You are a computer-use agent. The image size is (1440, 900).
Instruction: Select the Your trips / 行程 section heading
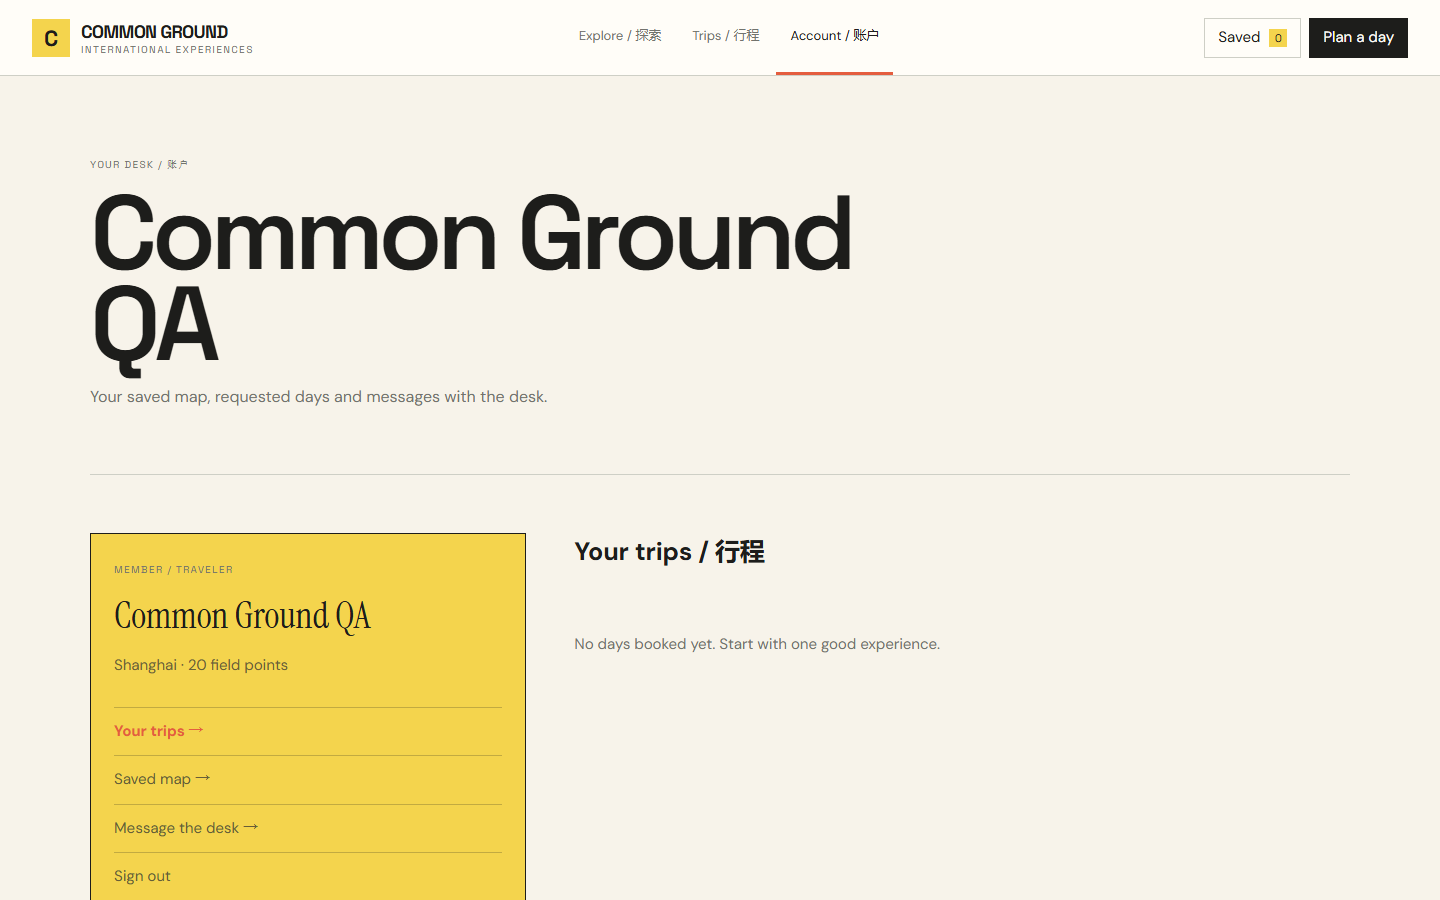click(669, 551)
